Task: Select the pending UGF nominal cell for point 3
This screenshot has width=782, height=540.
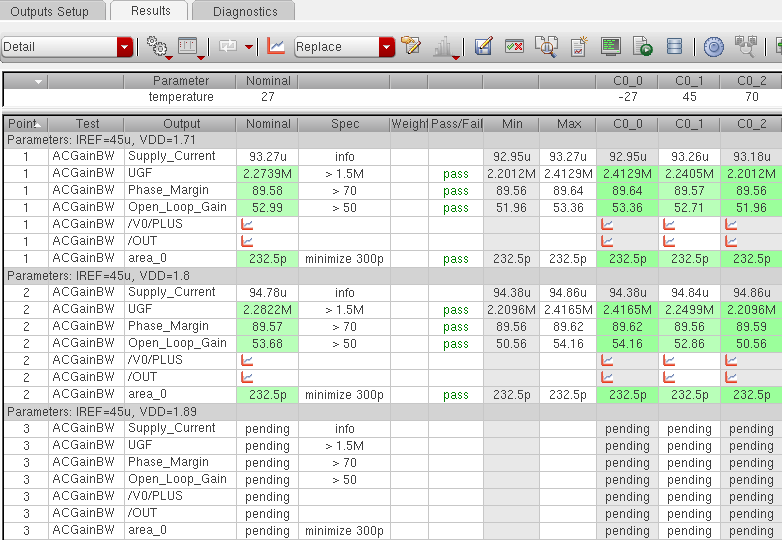Action: [267, 446]
